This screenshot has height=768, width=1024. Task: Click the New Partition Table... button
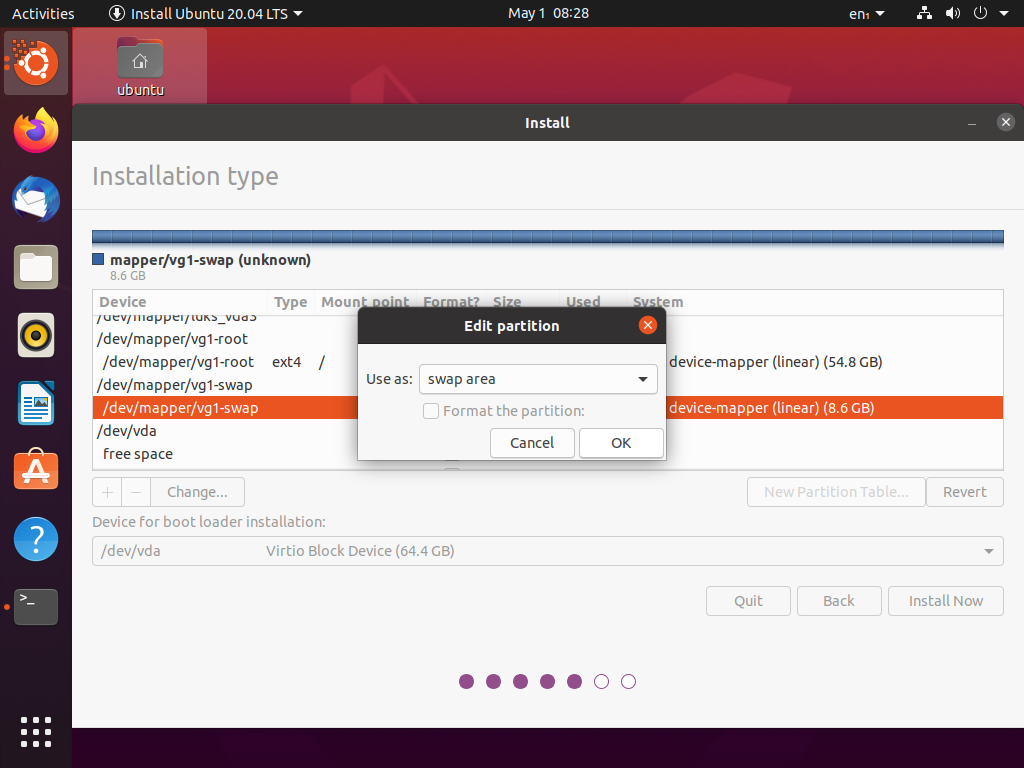click(x=836, y=492)
